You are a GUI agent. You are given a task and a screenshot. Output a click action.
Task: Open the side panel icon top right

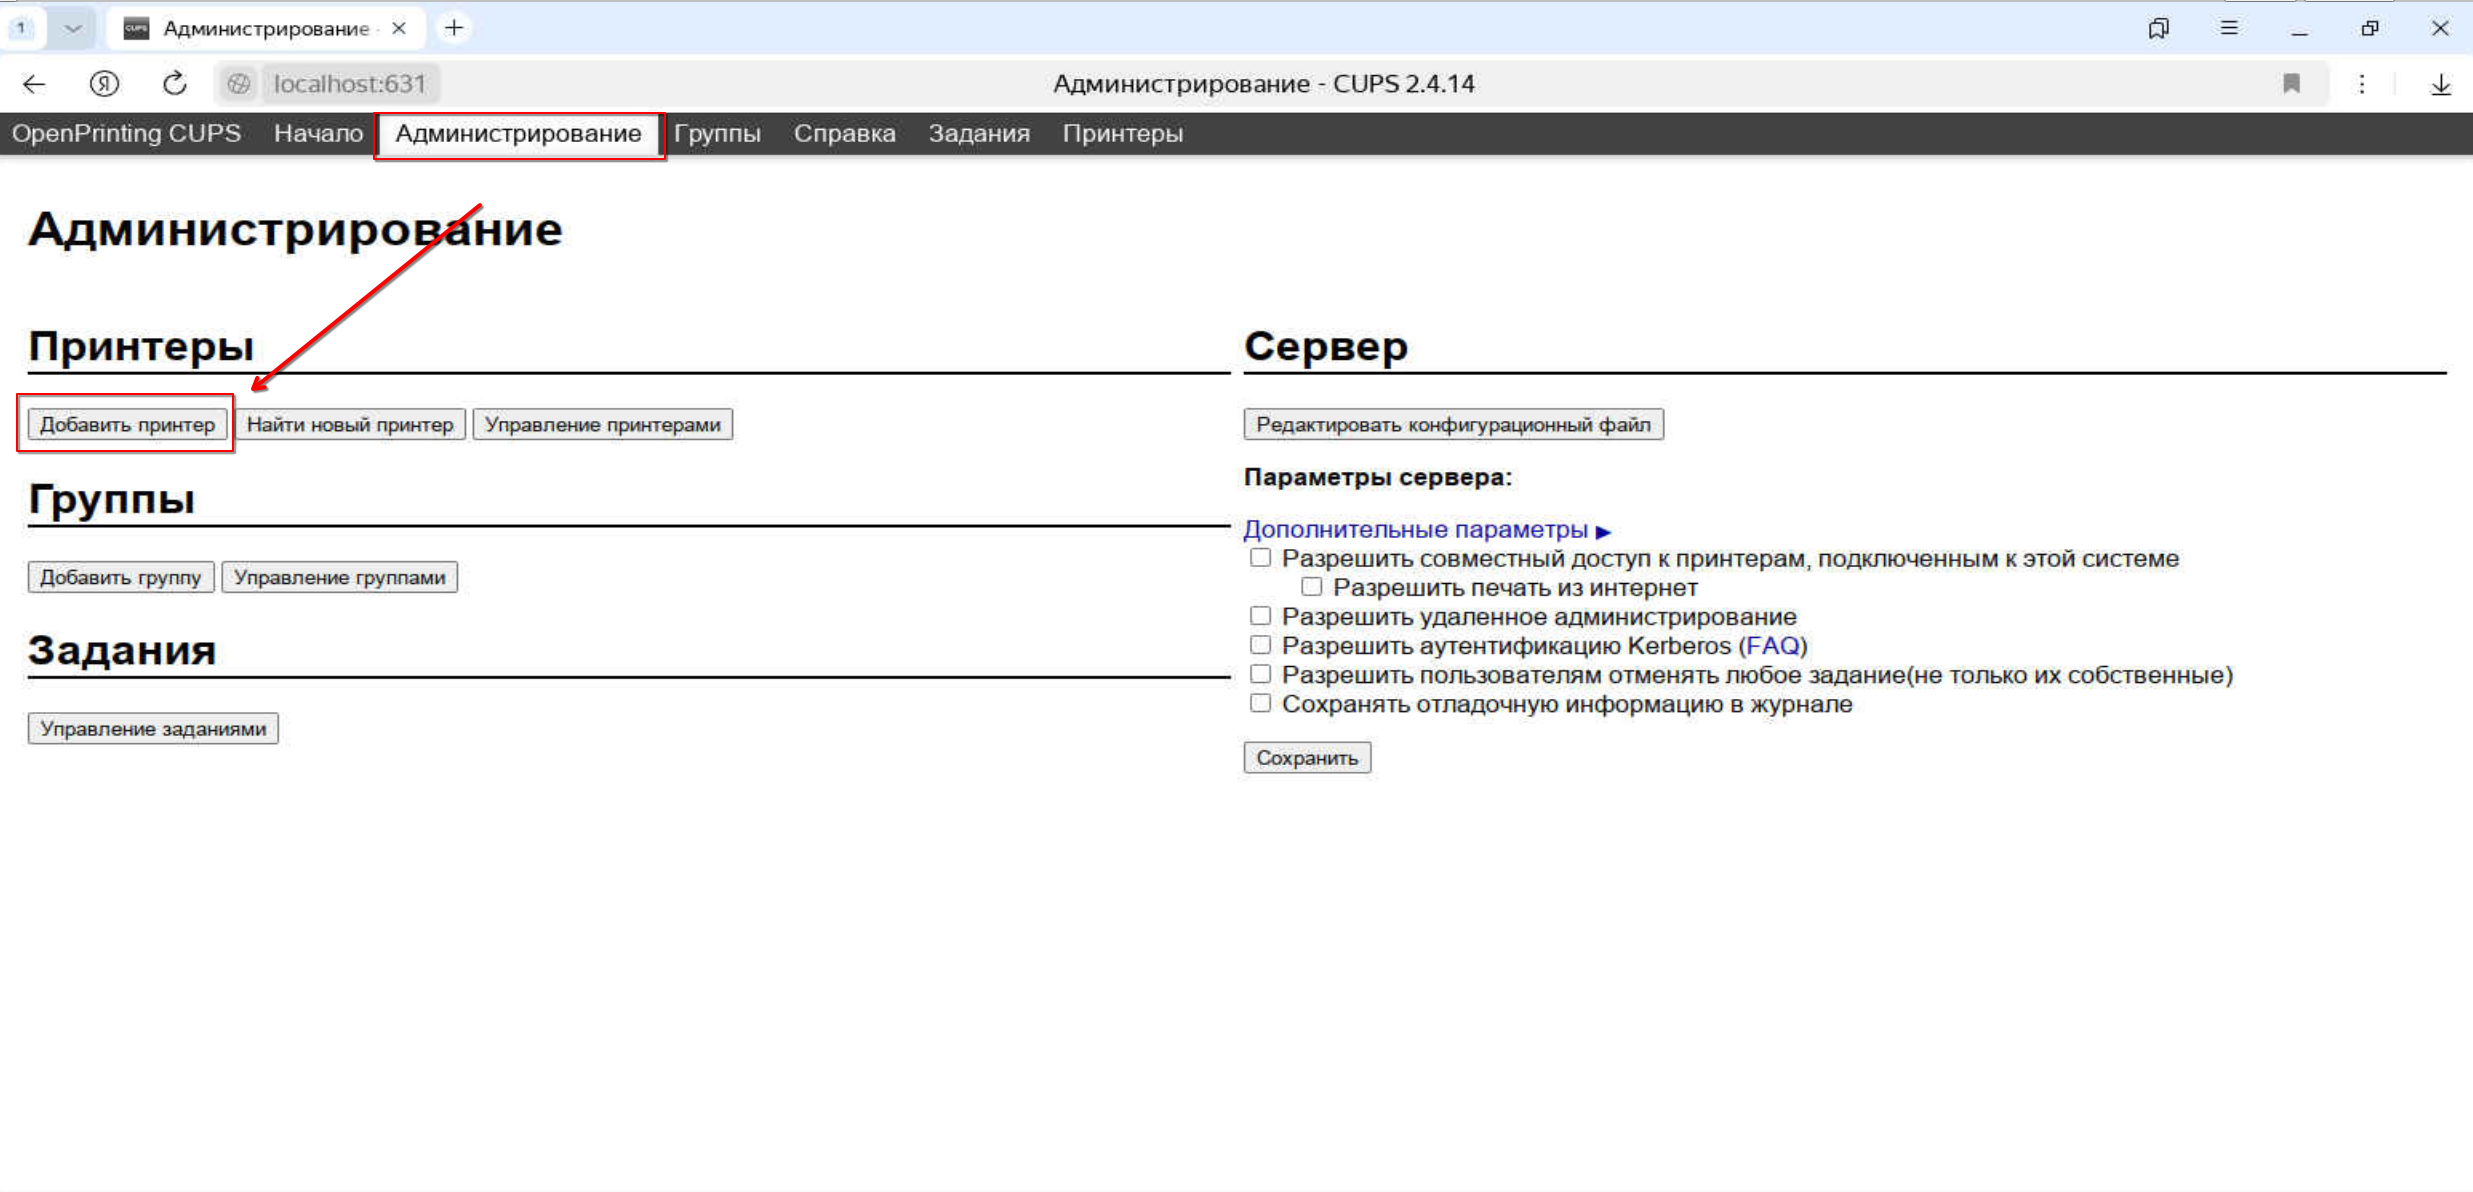point(2159,27)
